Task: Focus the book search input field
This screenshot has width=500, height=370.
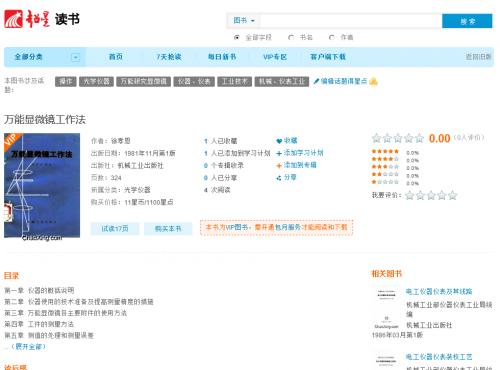Action: pyautogui.click(x=351, y=21)
